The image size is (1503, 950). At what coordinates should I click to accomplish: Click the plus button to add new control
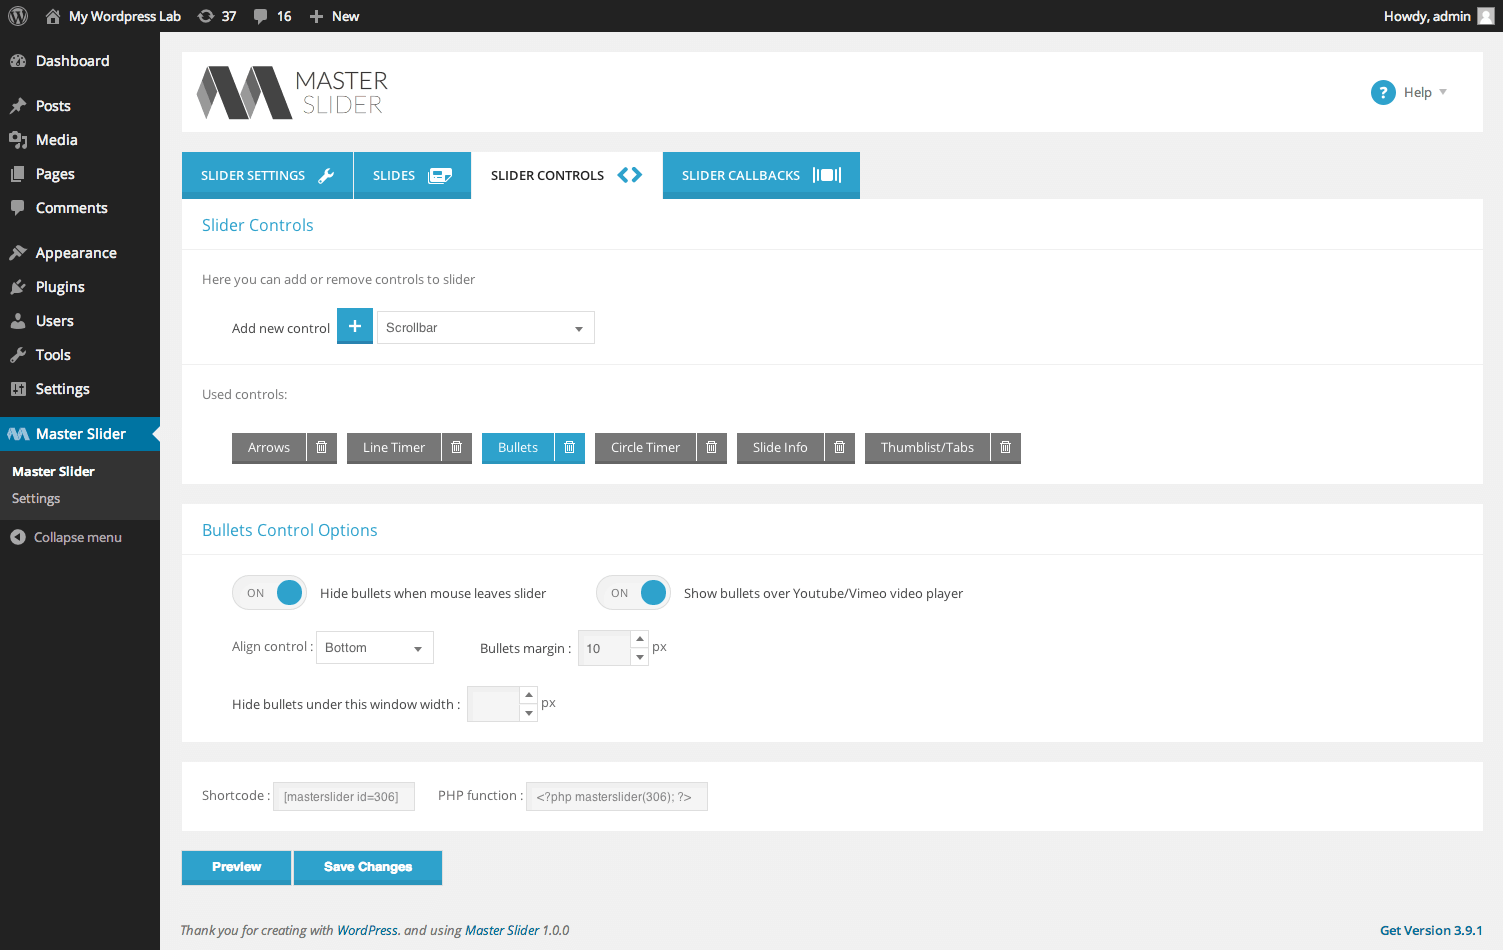click(355, 327)
